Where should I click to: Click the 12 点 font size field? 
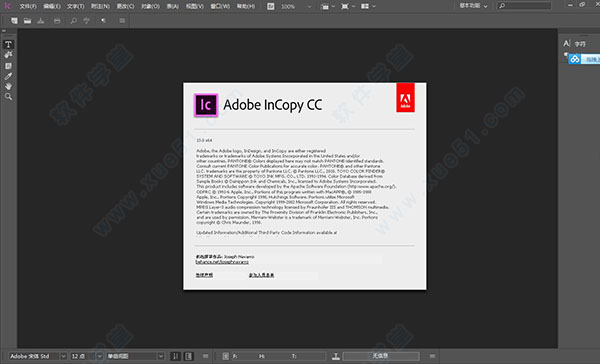coord(83,356)
